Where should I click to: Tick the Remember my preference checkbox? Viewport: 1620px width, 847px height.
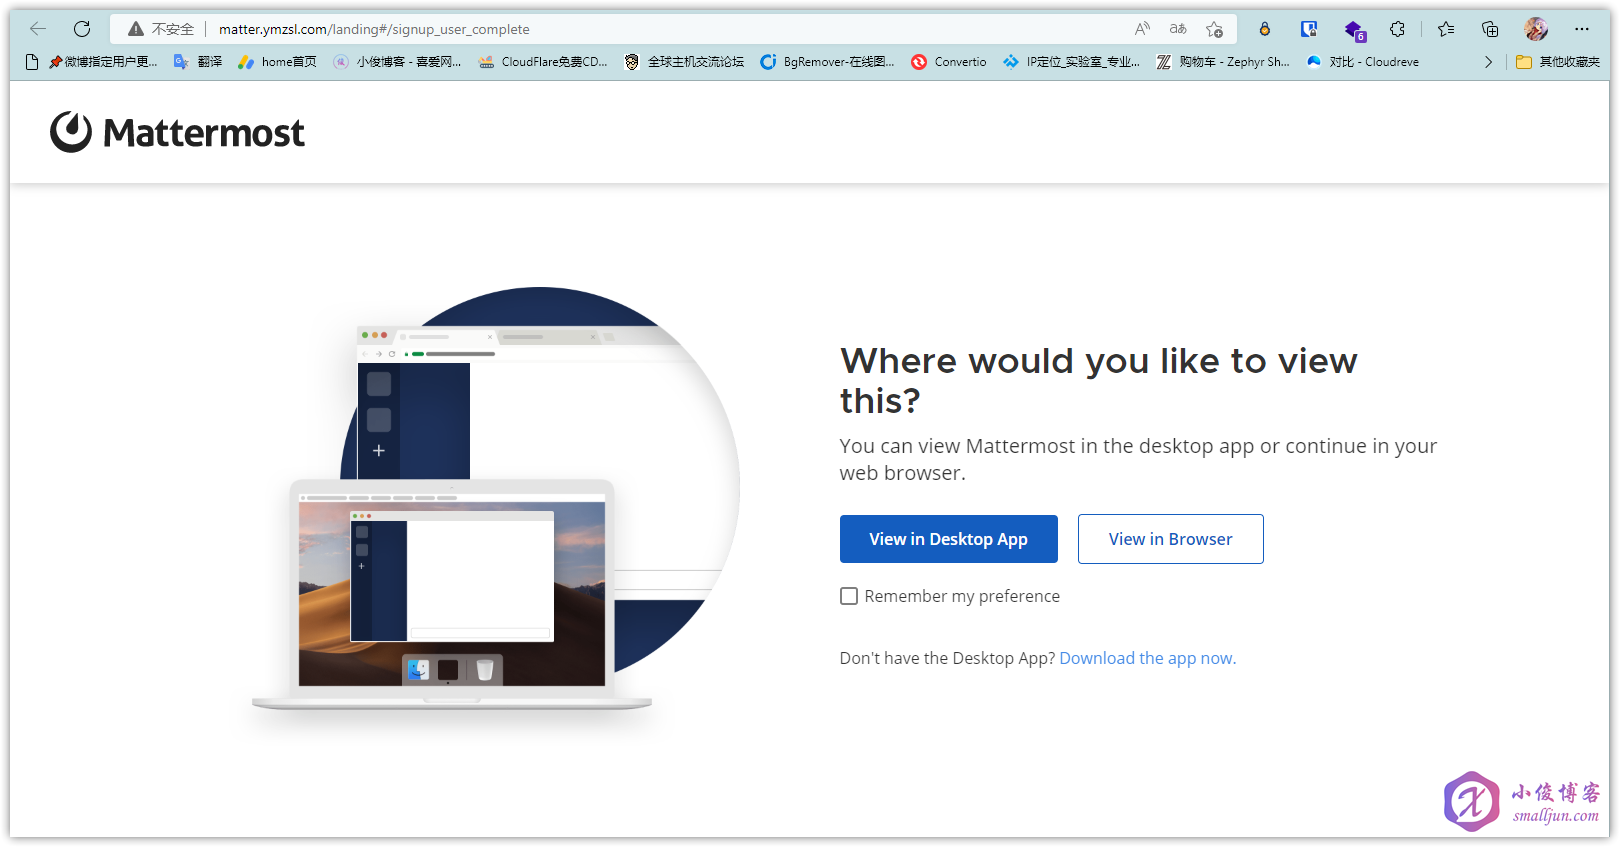849,596
